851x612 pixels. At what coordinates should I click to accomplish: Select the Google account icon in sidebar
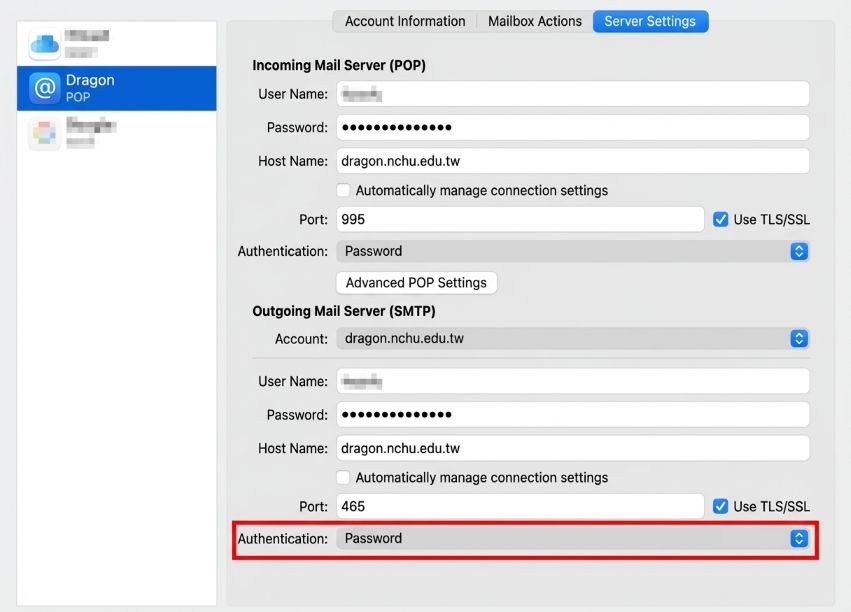[x=44, y=133]
